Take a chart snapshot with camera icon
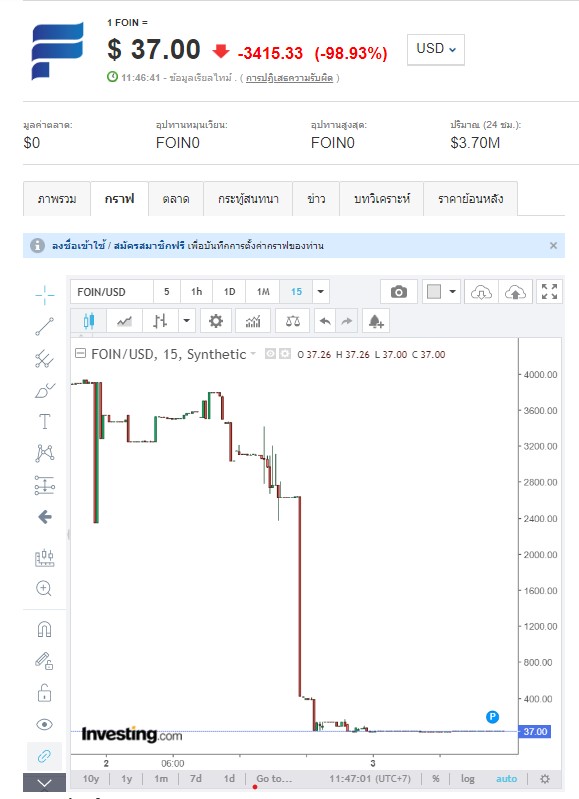579x799 pixels. (x=399, y=292)
